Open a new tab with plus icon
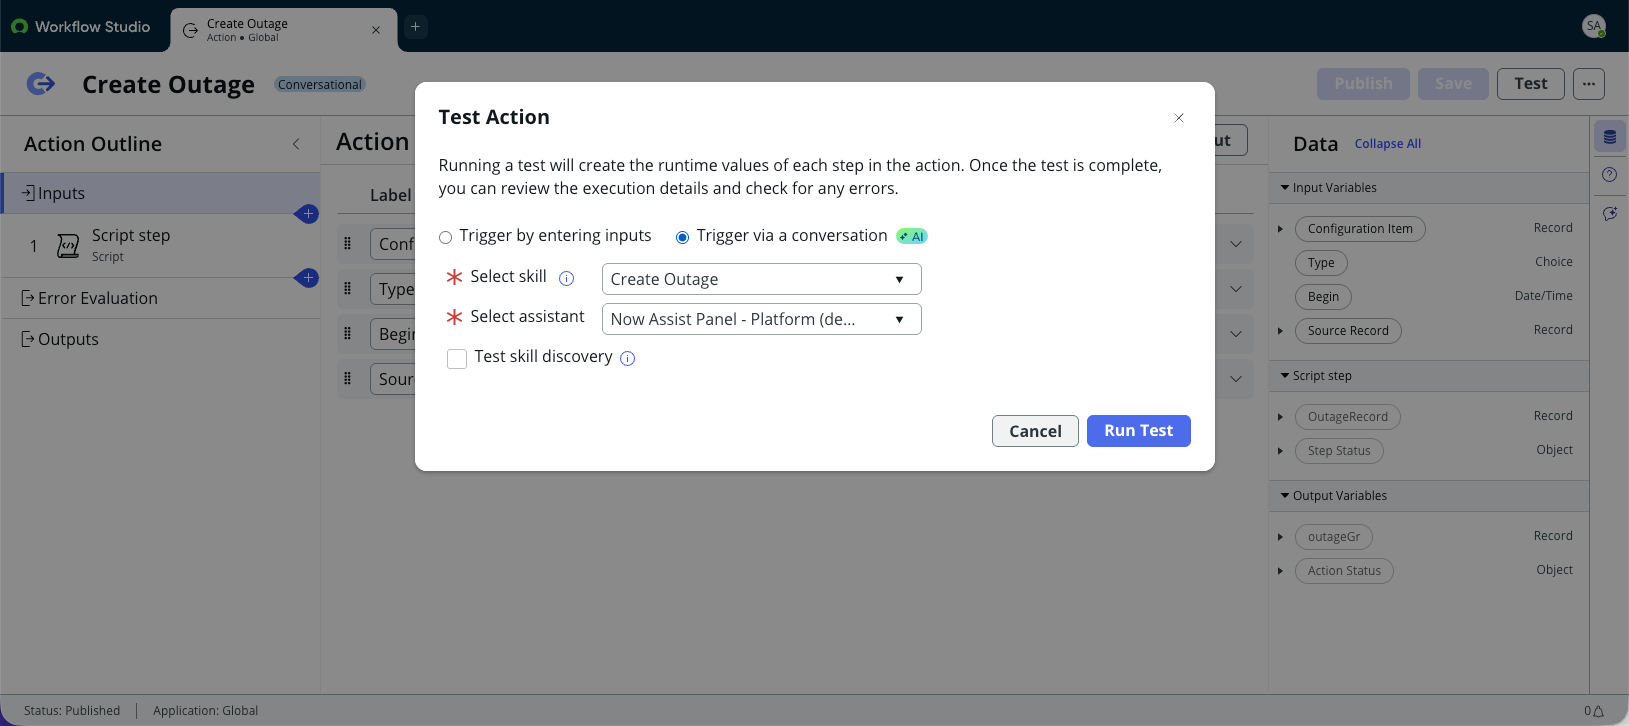1629x726 pixels. click(x=415, y=27)
